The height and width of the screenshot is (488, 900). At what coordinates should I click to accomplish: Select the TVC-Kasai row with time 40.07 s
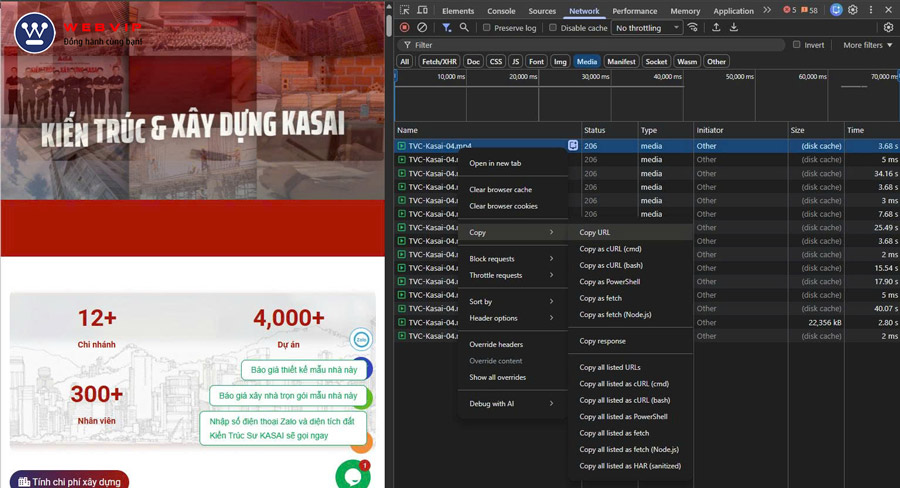647,309
